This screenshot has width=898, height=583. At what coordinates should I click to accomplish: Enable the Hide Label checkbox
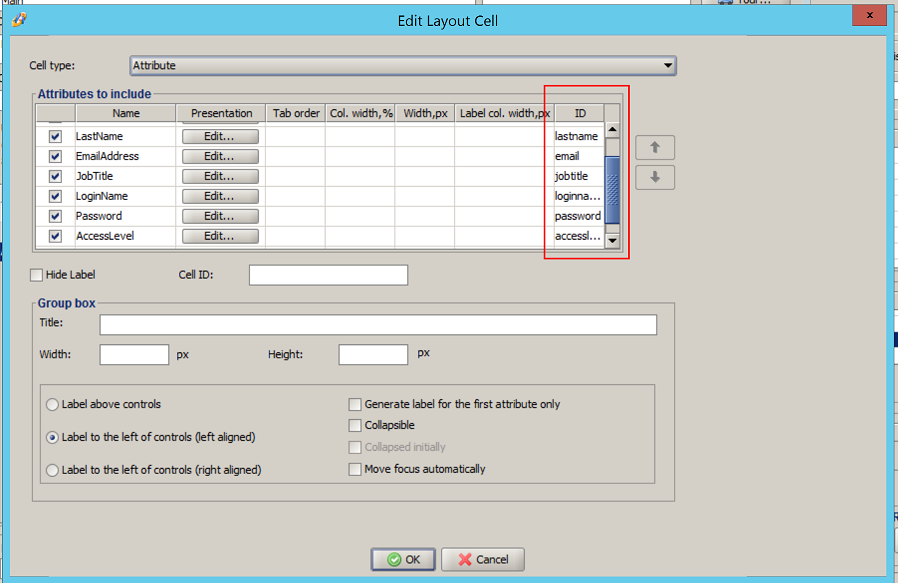click(36, 275)
